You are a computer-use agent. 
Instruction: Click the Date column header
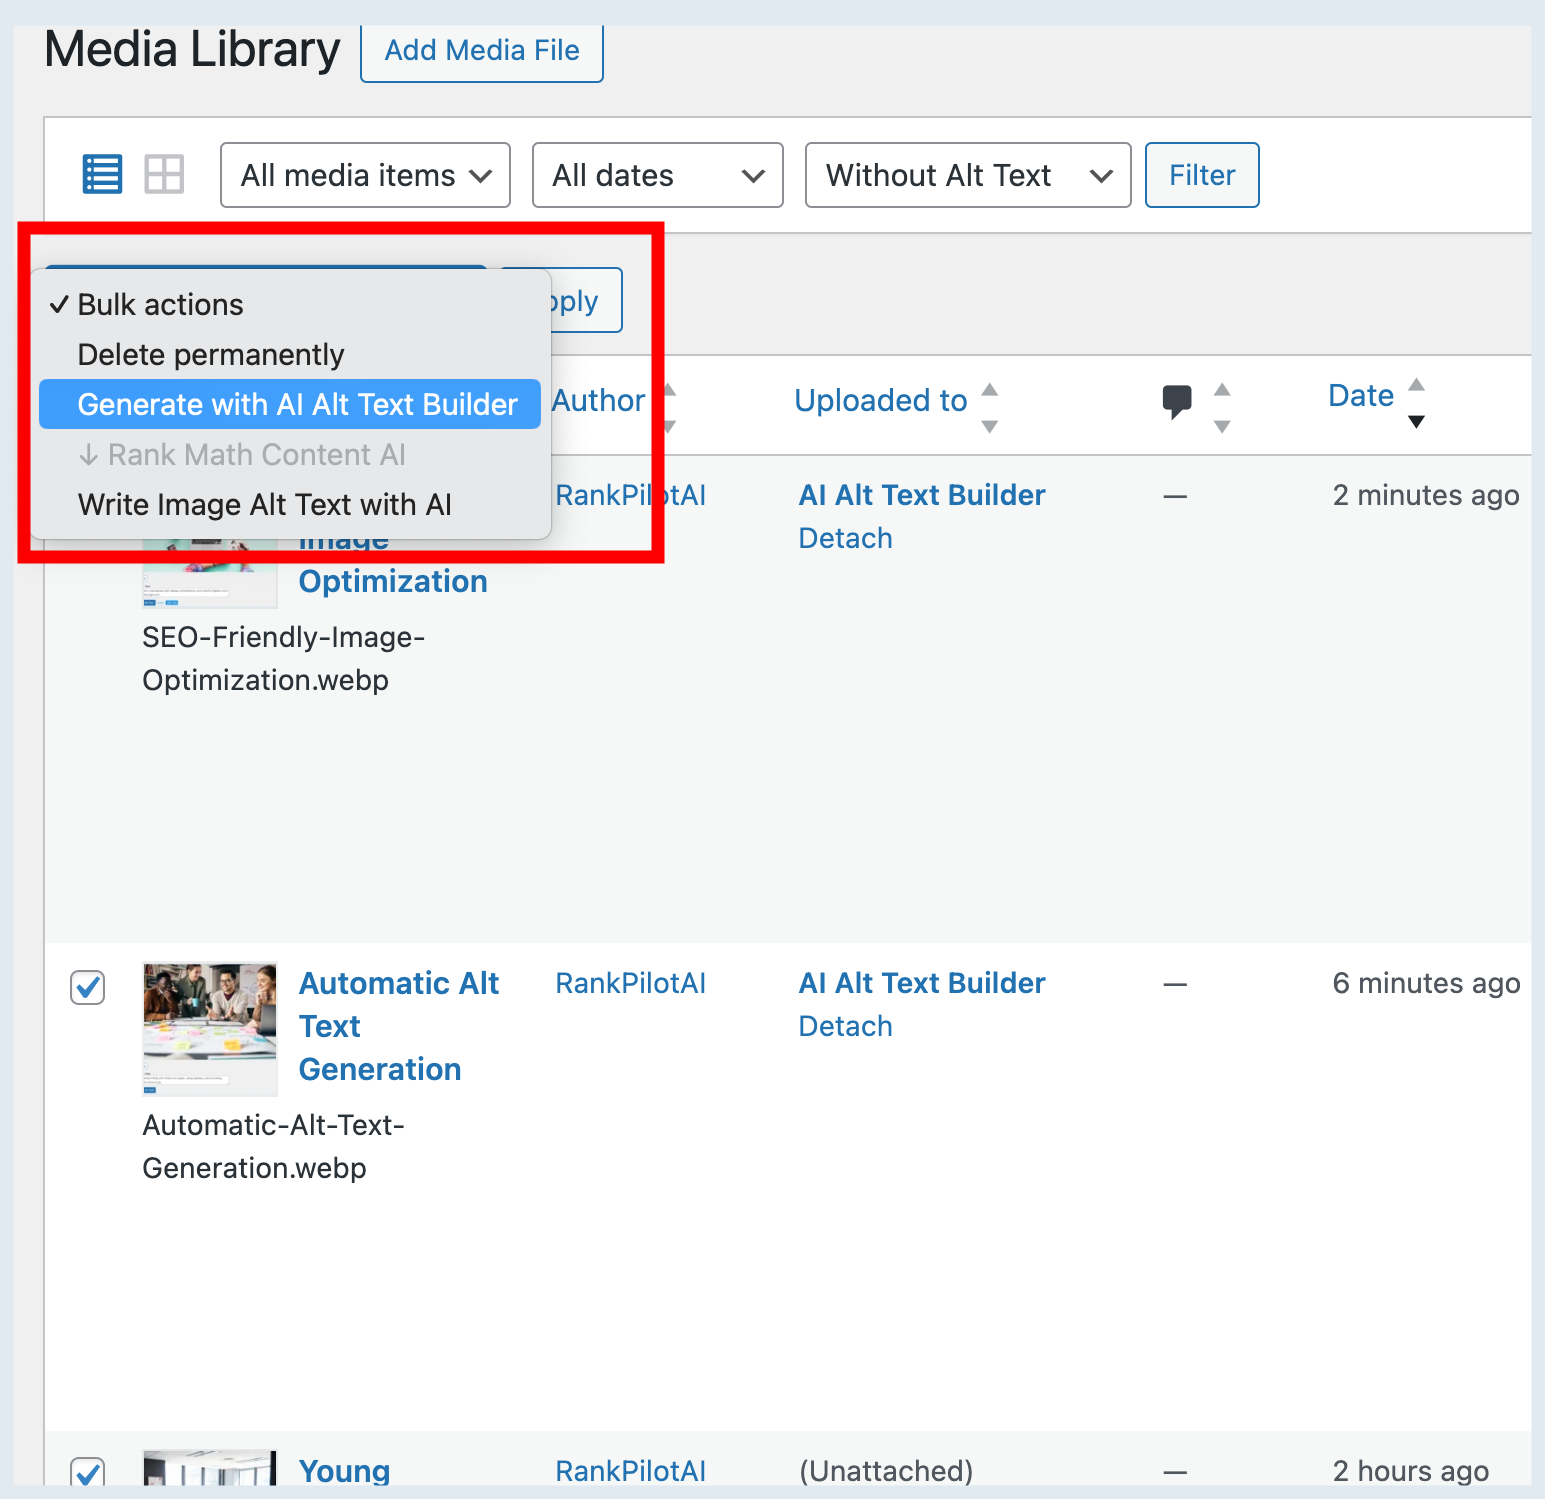1361,396
